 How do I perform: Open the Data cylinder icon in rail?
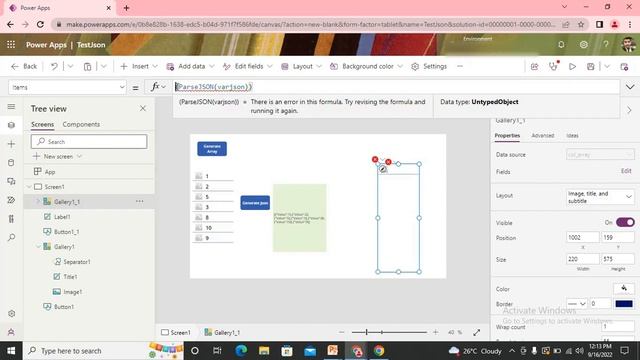click(x=11, y=162)
